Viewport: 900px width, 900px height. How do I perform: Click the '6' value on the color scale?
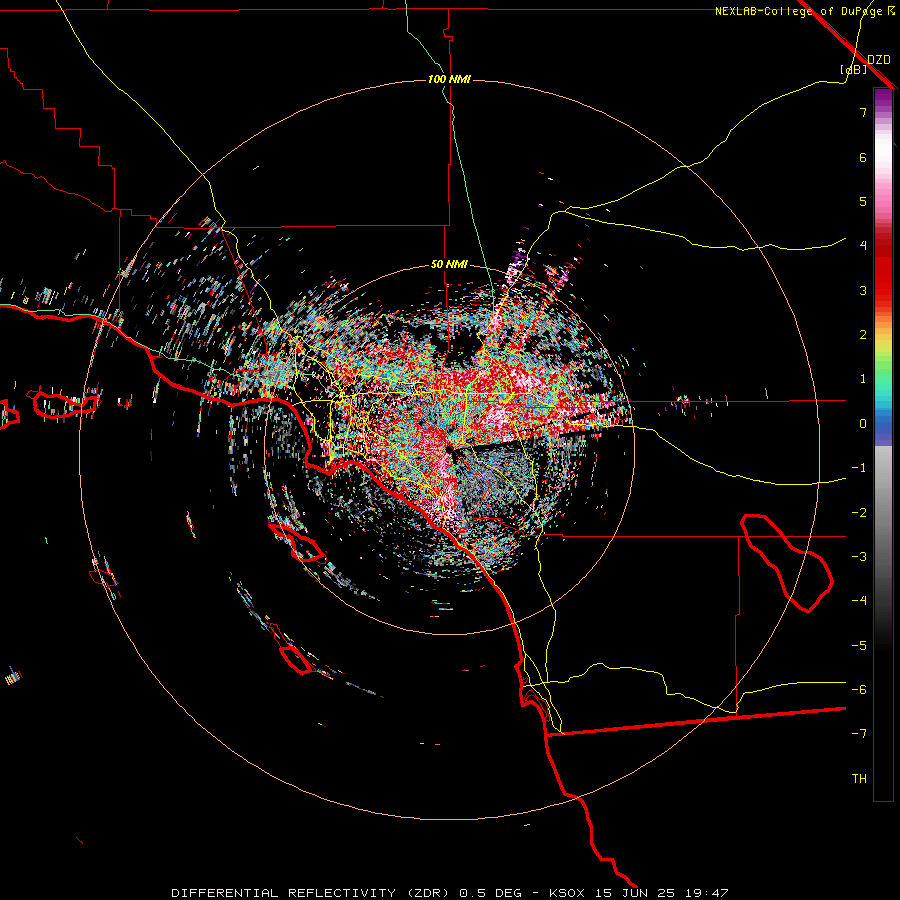pos(863,157)
